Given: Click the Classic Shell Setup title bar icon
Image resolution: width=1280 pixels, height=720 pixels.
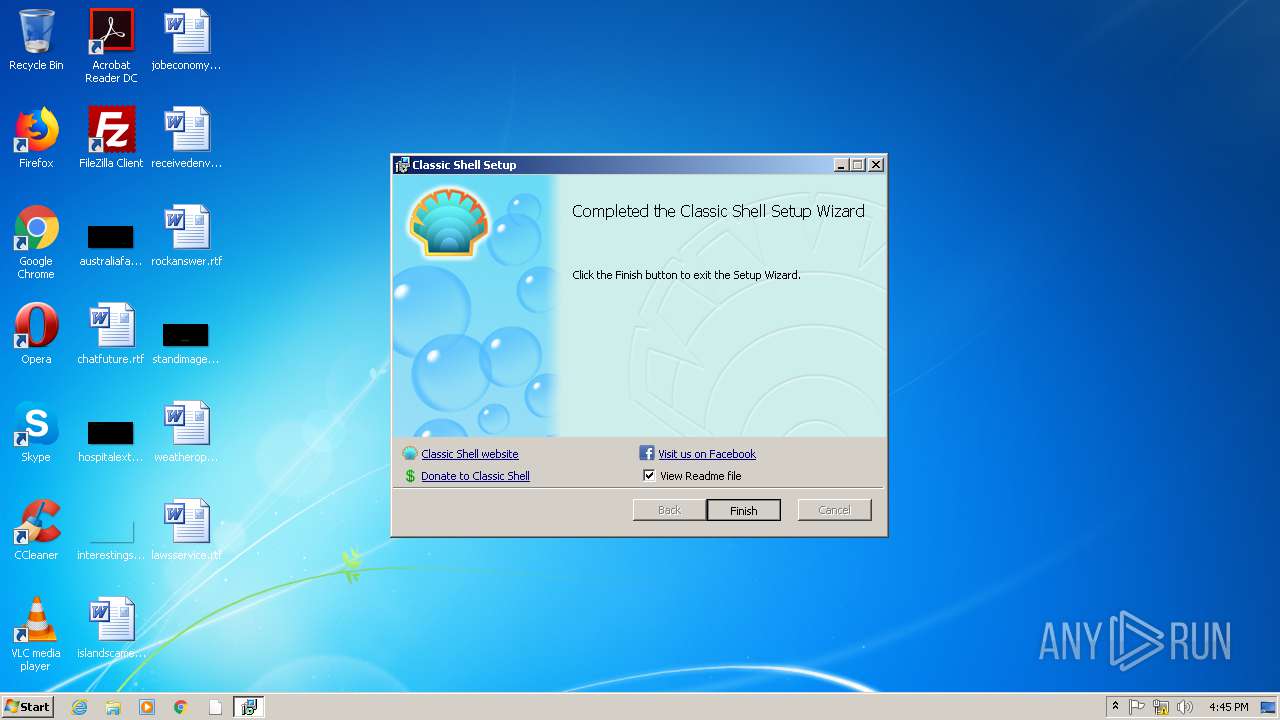Looking at the screenshot, I should click(402, 165).
